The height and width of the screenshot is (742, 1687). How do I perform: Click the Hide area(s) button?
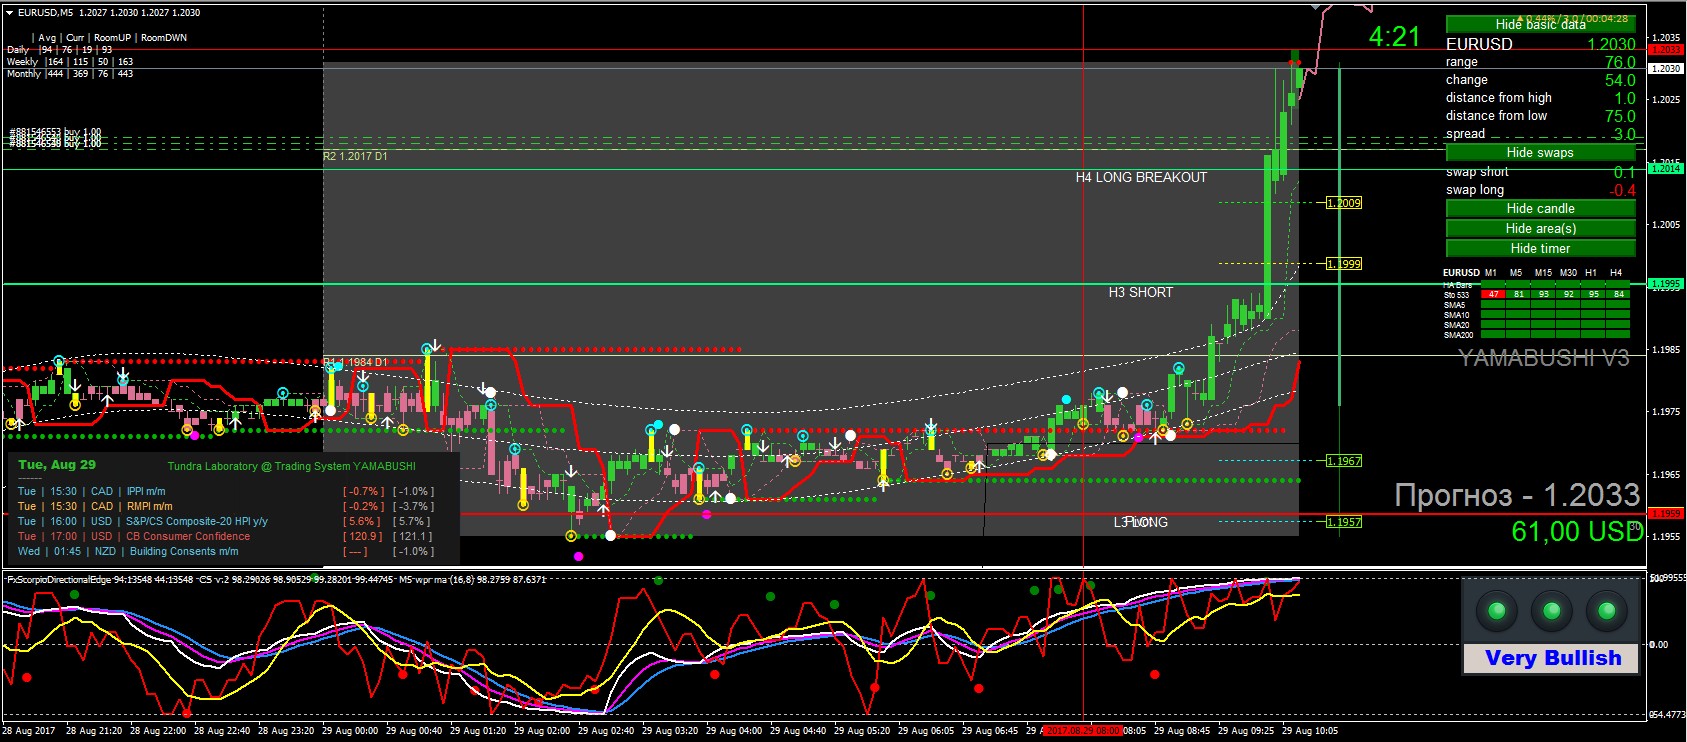point(1540,228)
